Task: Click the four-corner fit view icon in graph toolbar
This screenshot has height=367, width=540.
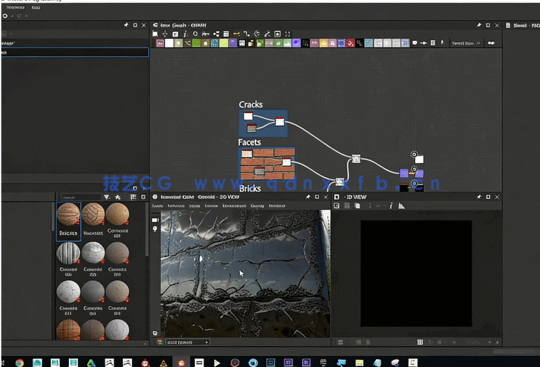Action: click(x=288, y=34)
